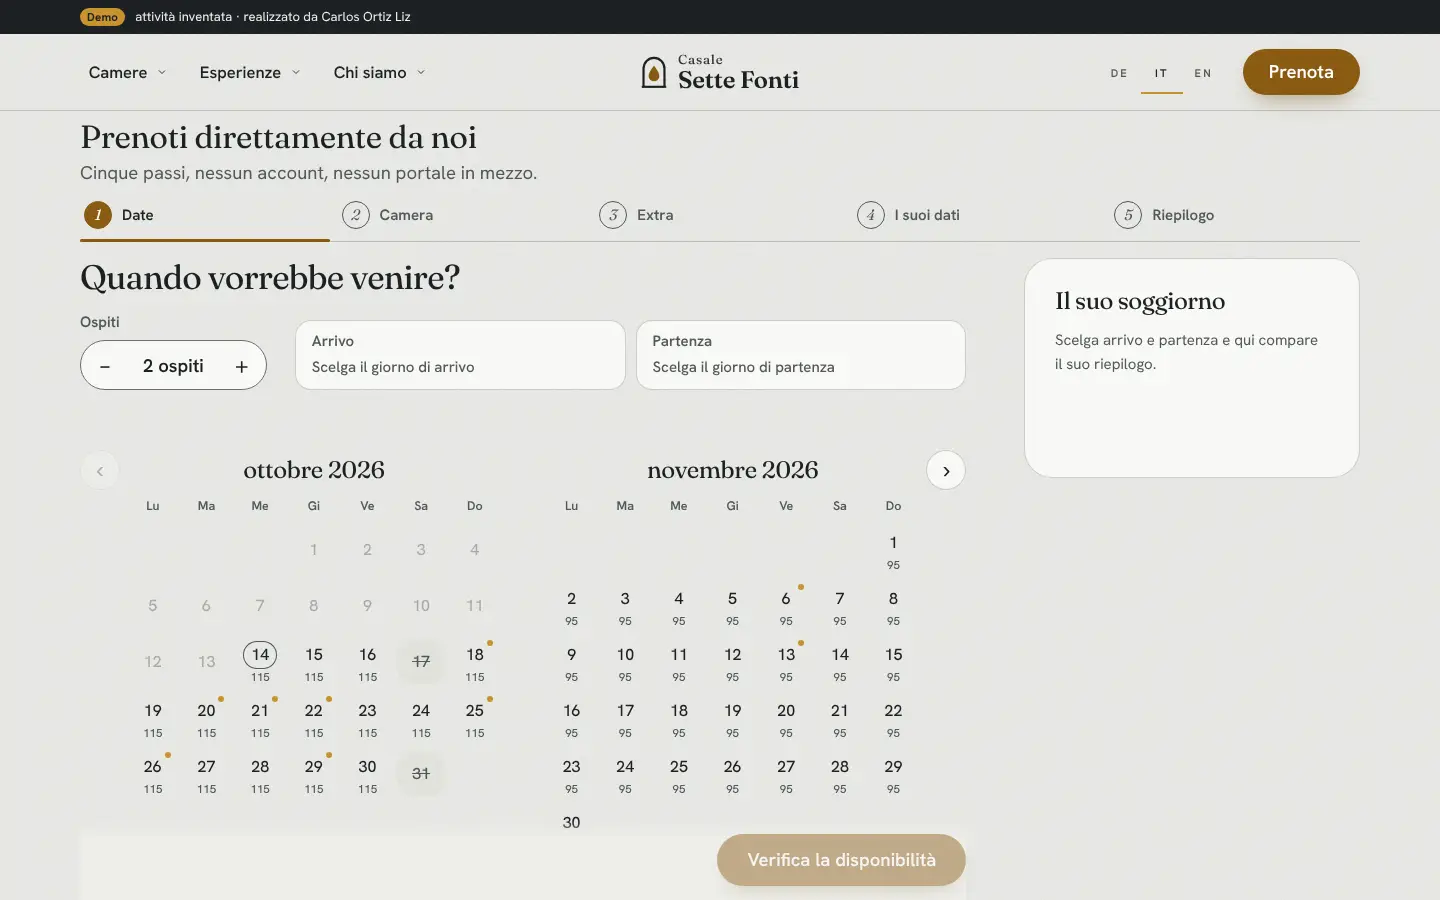This screenshot has width=1440, height=900.
Task: Decrease guest count with the minus button
Action: pos(105,366)
